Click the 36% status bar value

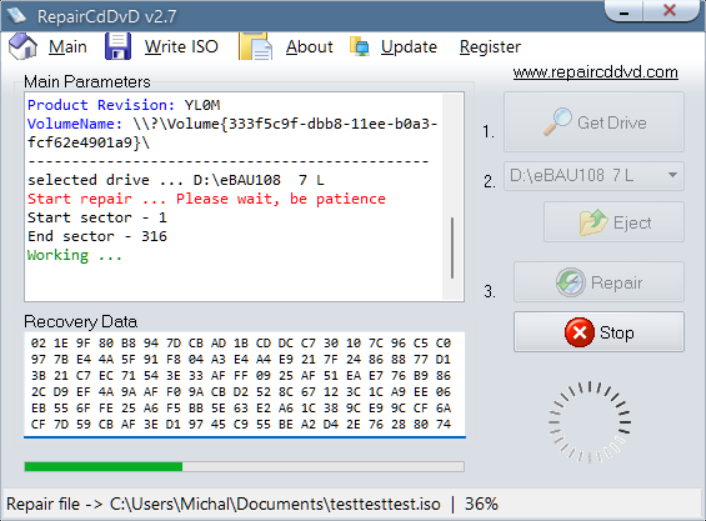tap(481, 504)
